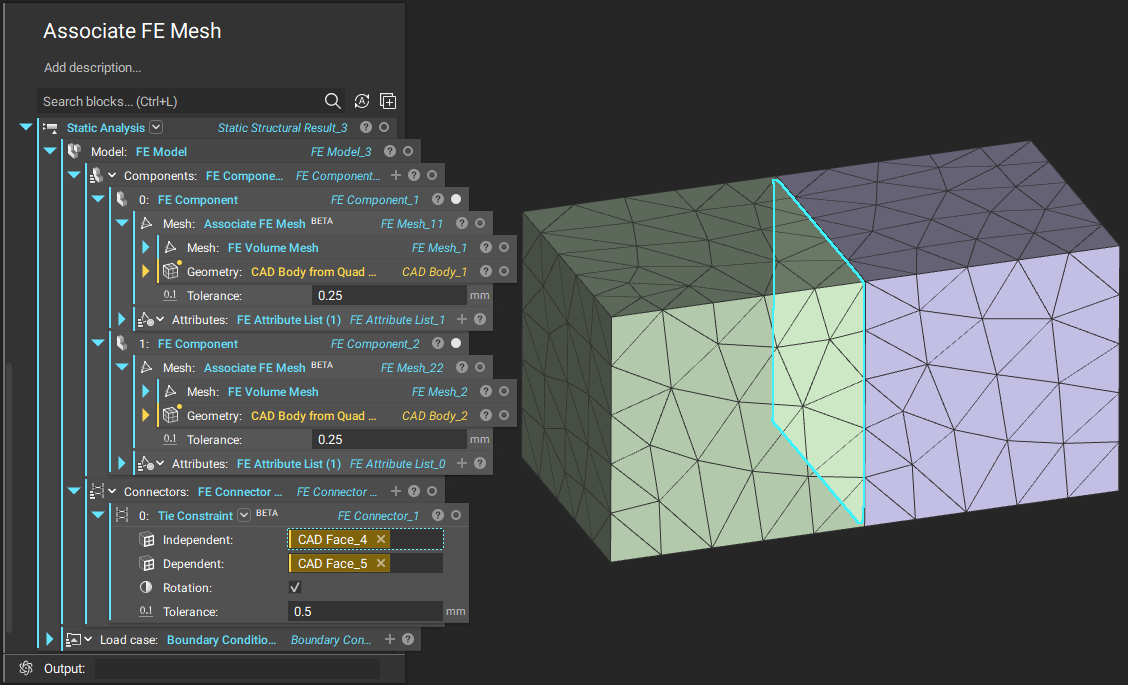The width and height of the screenshot is (1128, 685).
Task: Open the first Associate FE Mesh link (FE Mesh_11)
Action: (x=255, y=224)
